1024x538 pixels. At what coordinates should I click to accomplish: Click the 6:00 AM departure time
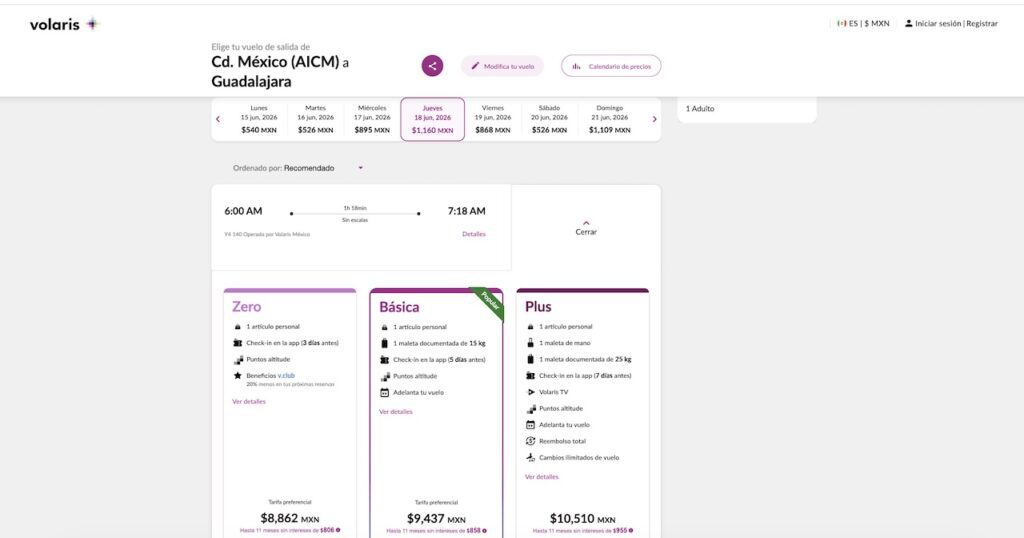[243, 211]
